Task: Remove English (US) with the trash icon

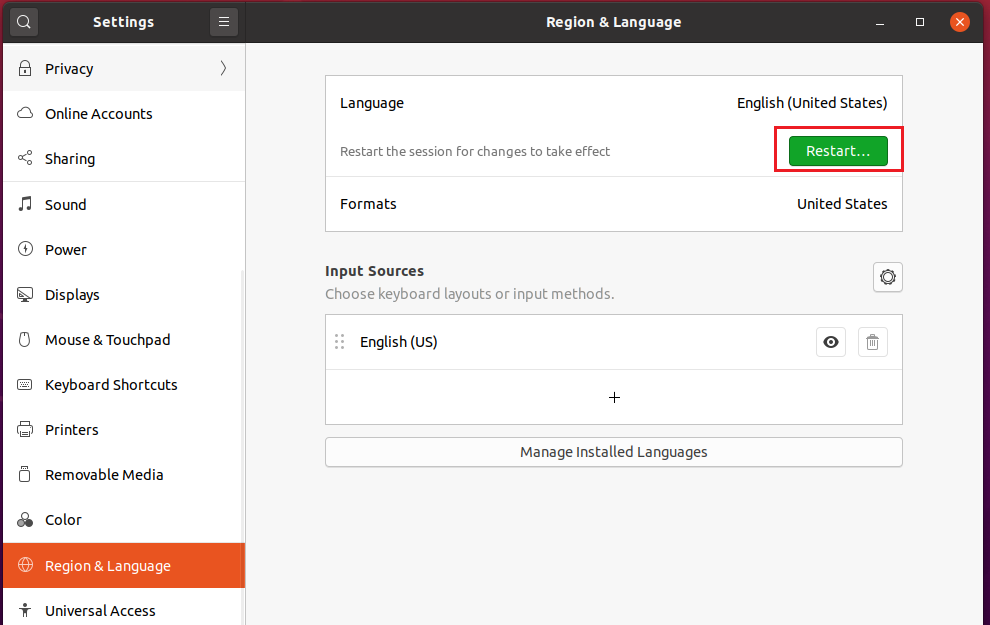Action: [872, 342]
